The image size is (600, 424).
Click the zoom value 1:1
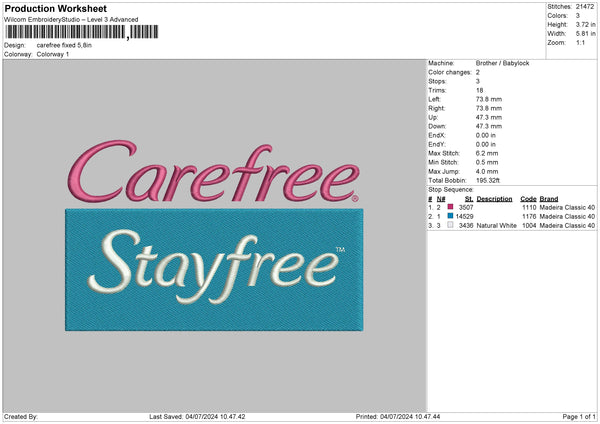(580, 42)
